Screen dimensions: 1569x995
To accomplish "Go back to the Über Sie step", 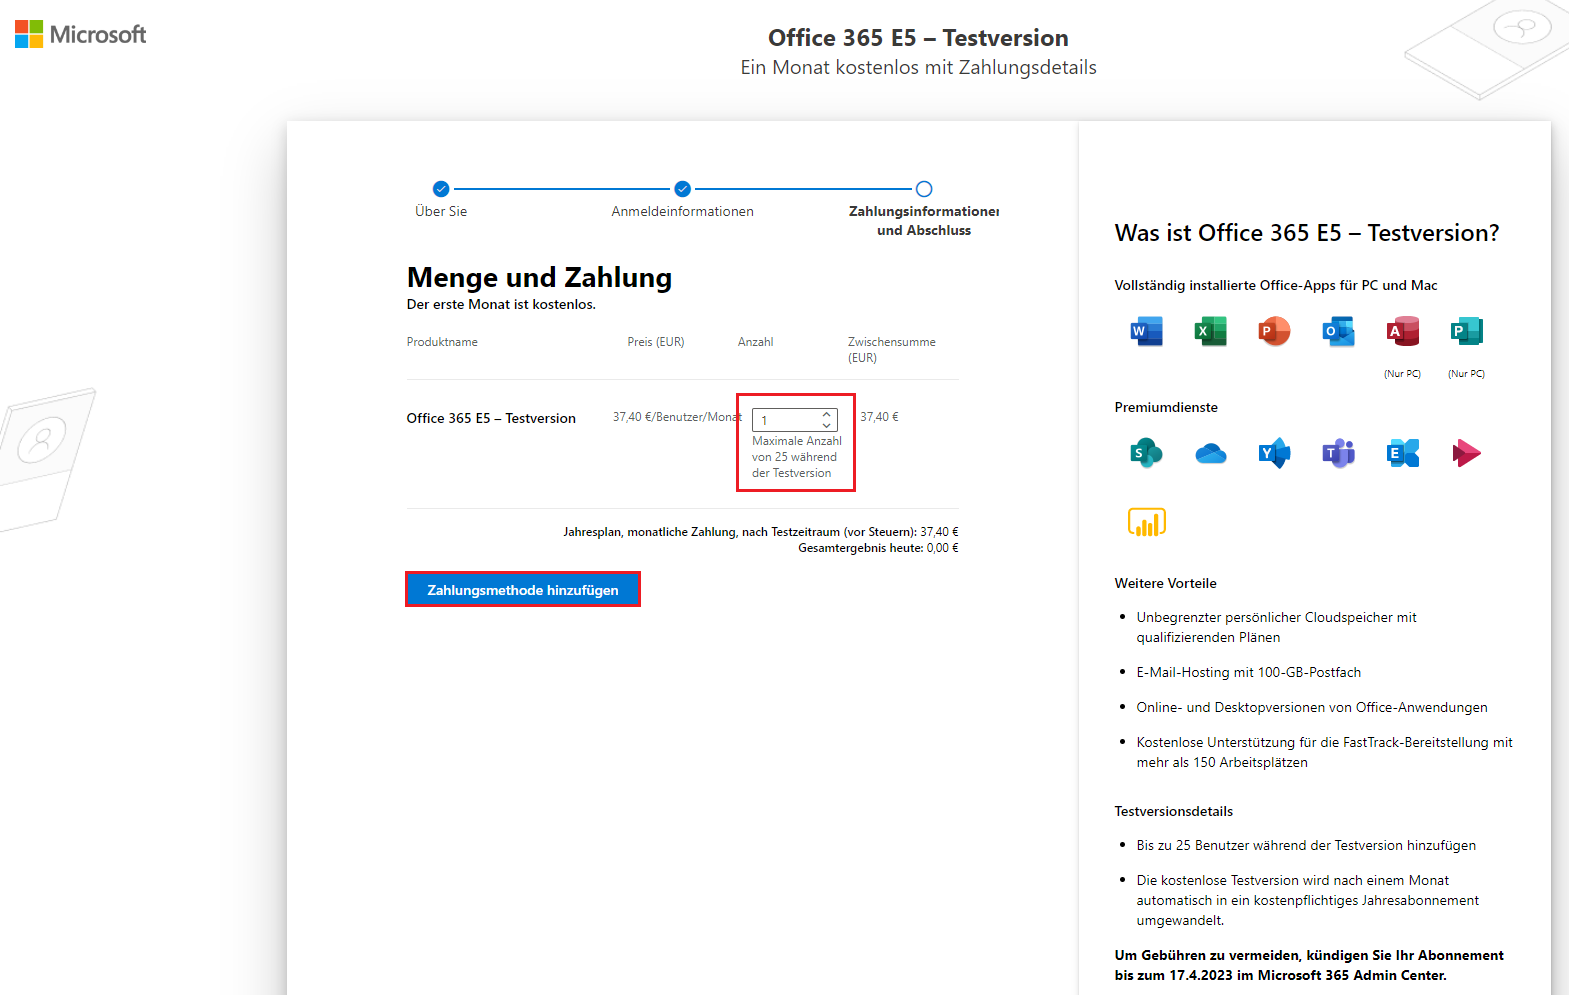I will (x=441, y=189).
